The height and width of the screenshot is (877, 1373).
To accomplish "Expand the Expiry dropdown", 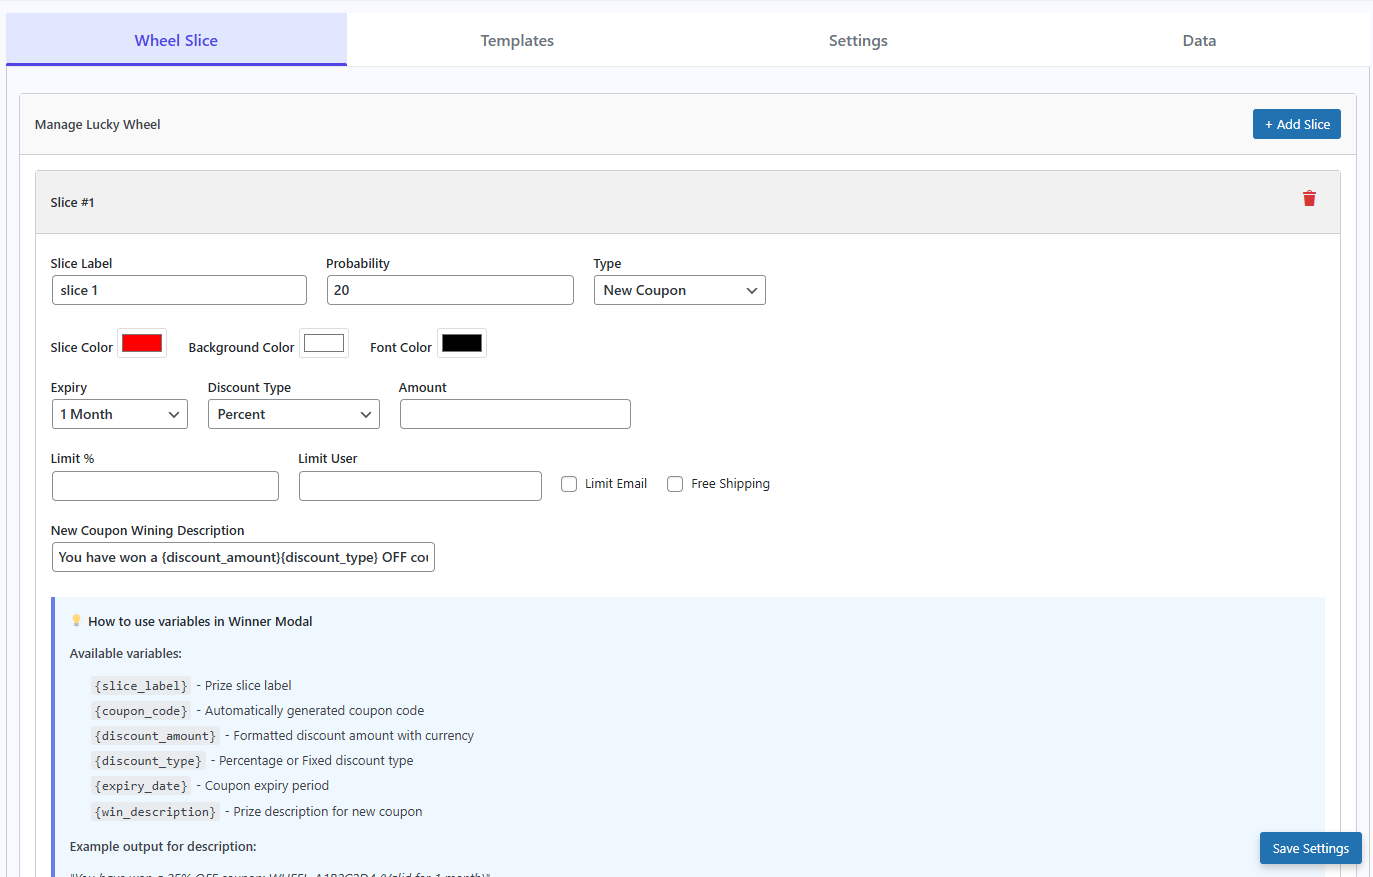I will tap(119, 414).
